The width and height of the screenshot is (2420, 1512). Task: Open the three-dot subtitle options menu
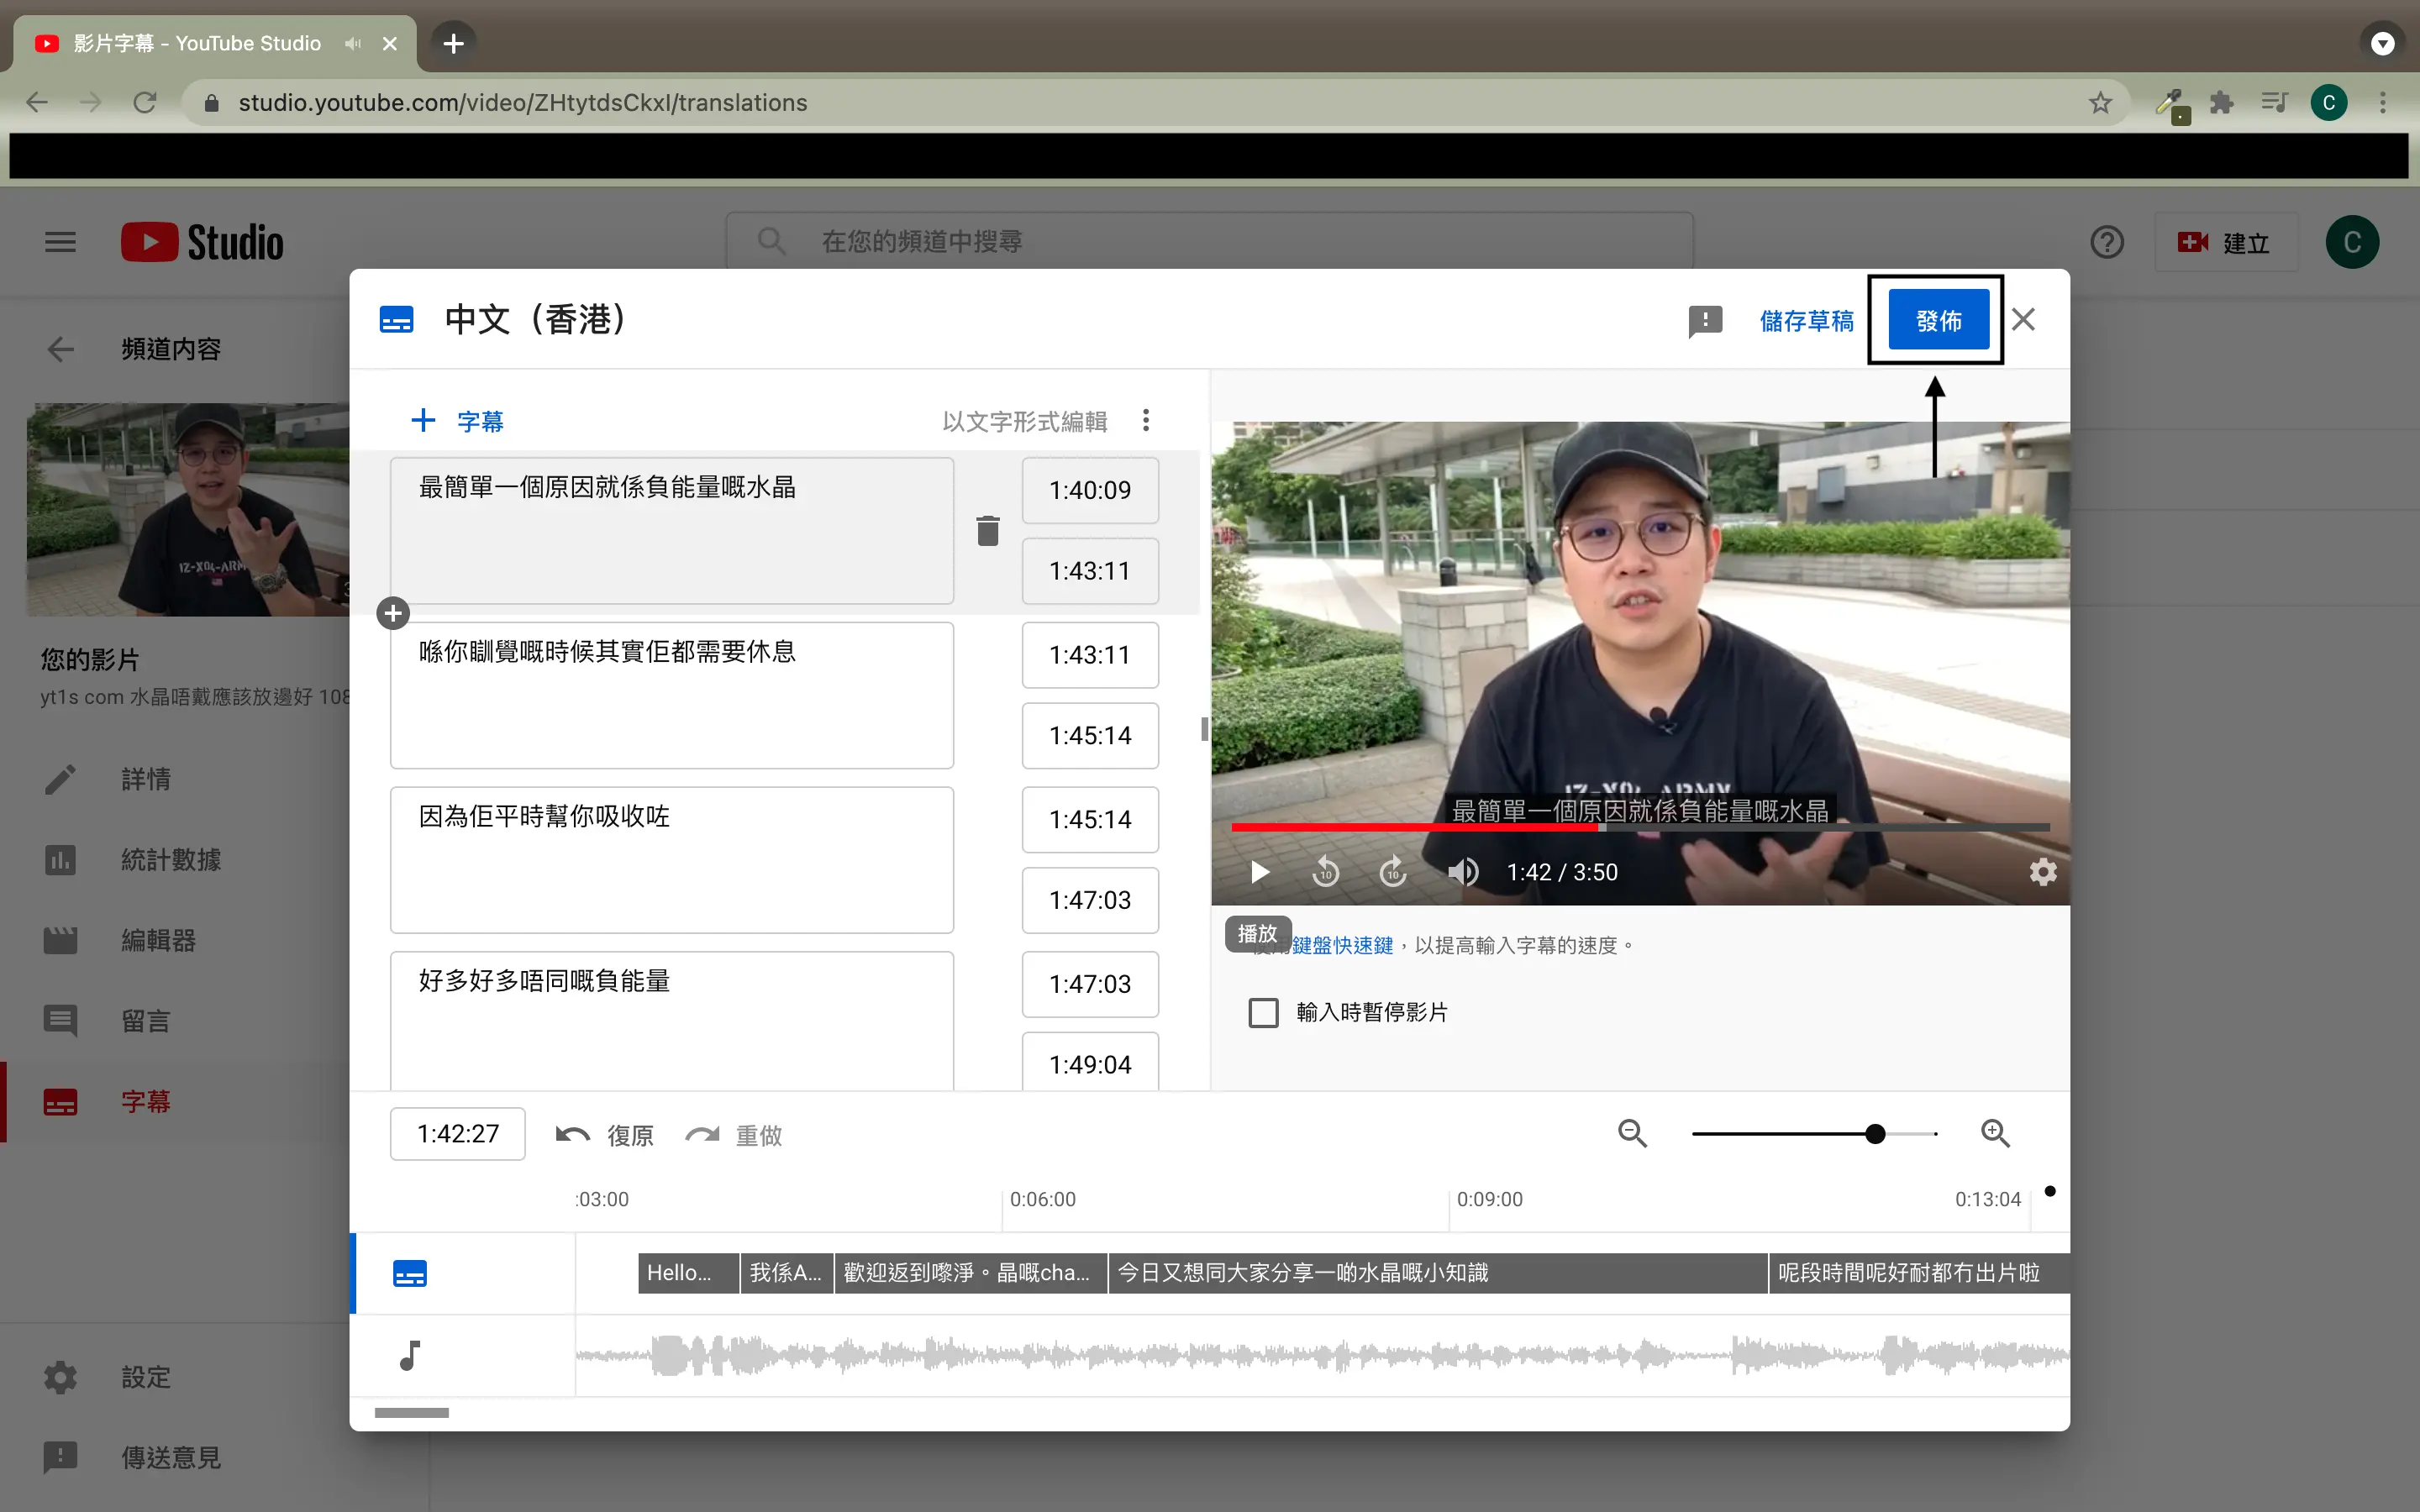click(x=1146, y=420)
